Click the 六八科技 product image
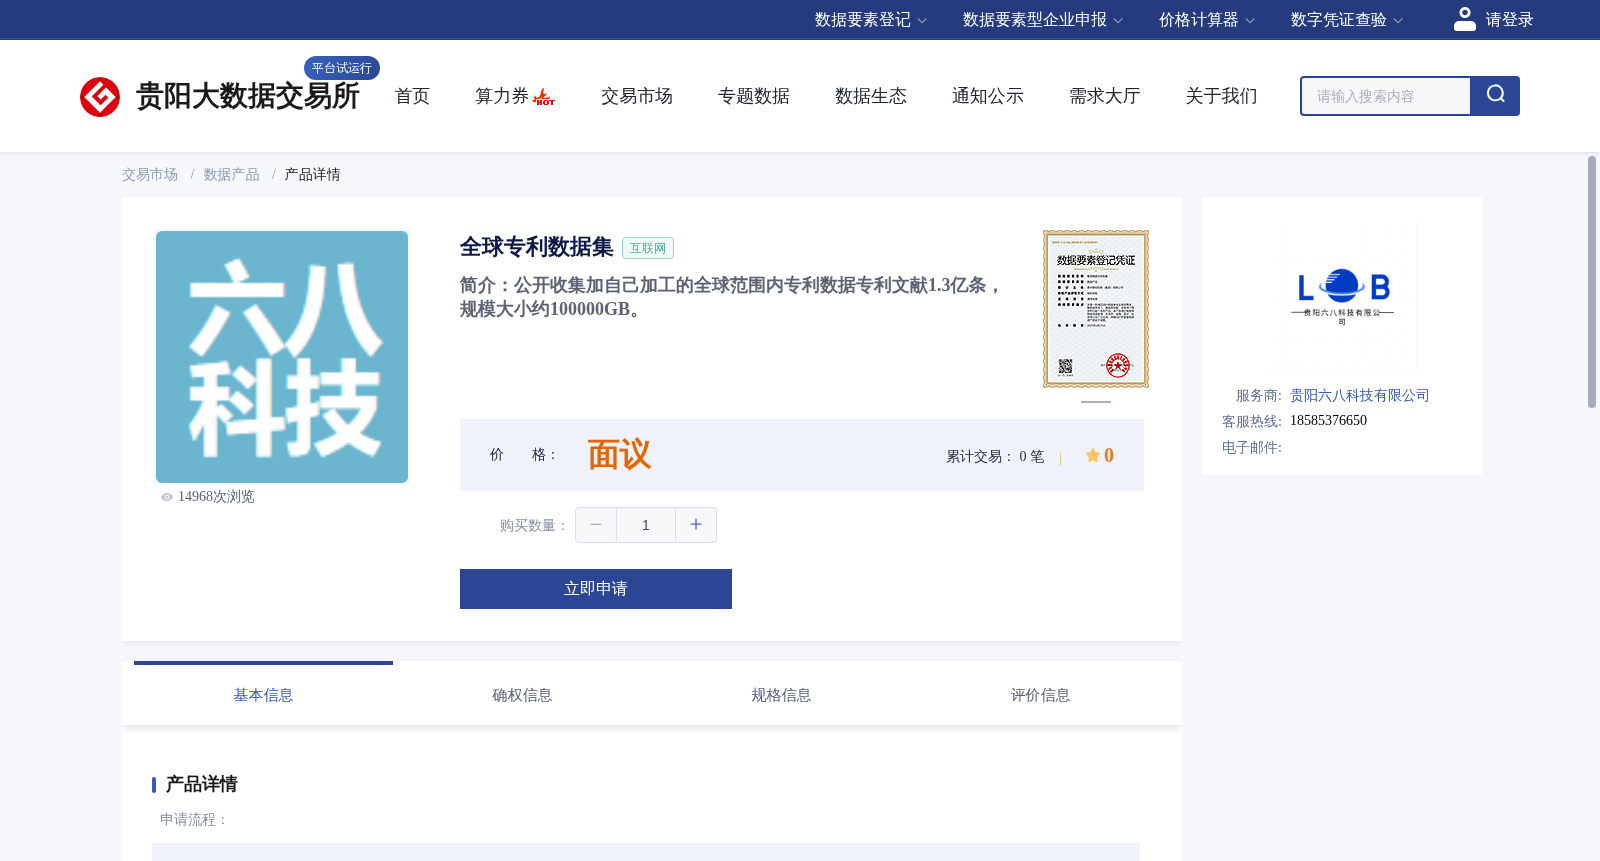 [x=282, y=357]
